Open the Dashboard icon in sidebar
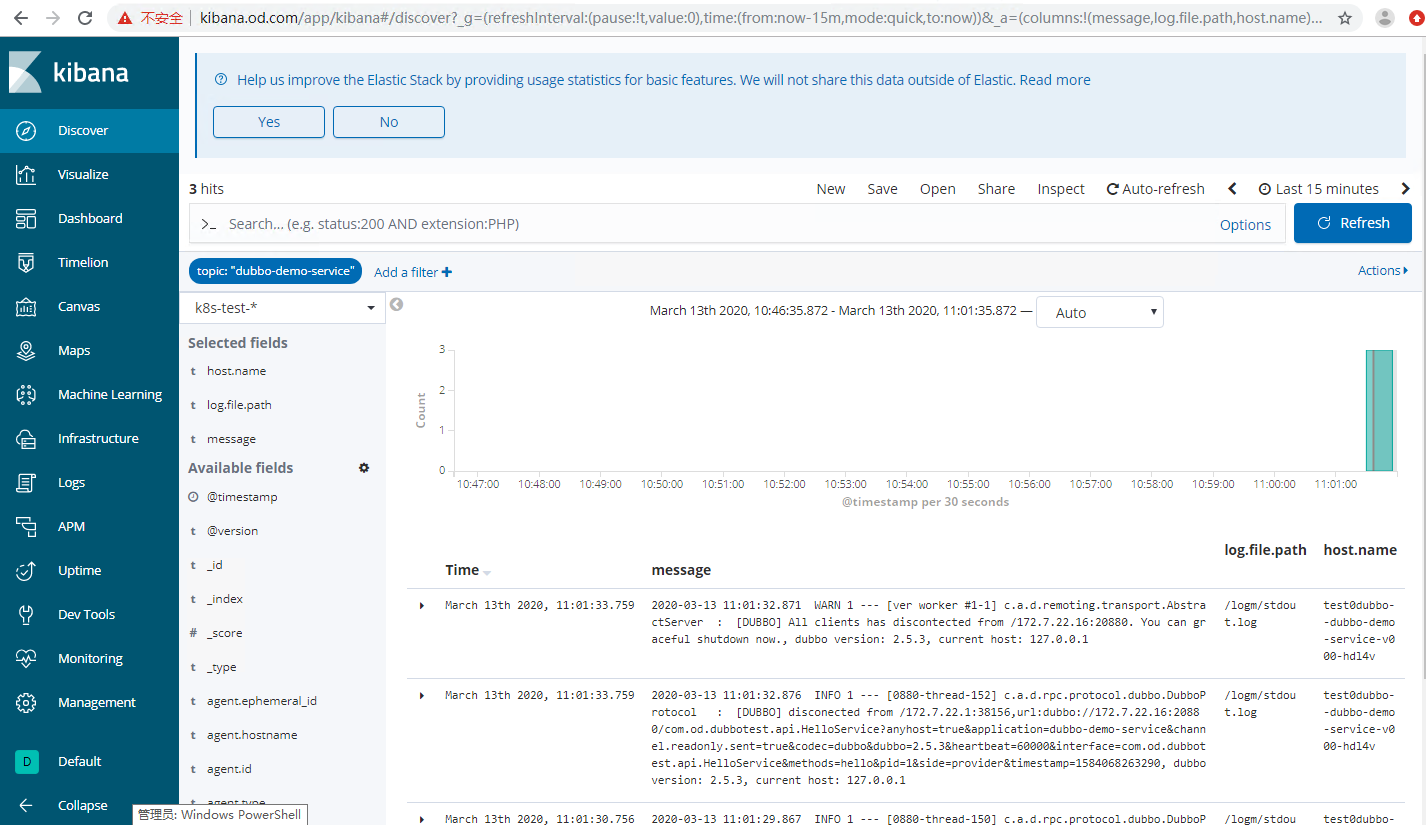Viewport: 1426px width, 825px height. click(x=27, y=219)
